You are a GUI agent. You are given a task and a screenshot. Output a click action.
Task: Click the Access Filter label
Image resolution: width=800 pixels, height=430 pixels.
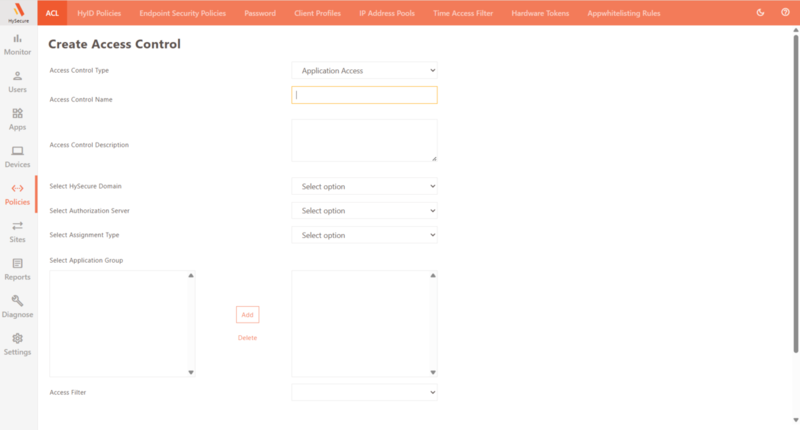click(68, 392)
